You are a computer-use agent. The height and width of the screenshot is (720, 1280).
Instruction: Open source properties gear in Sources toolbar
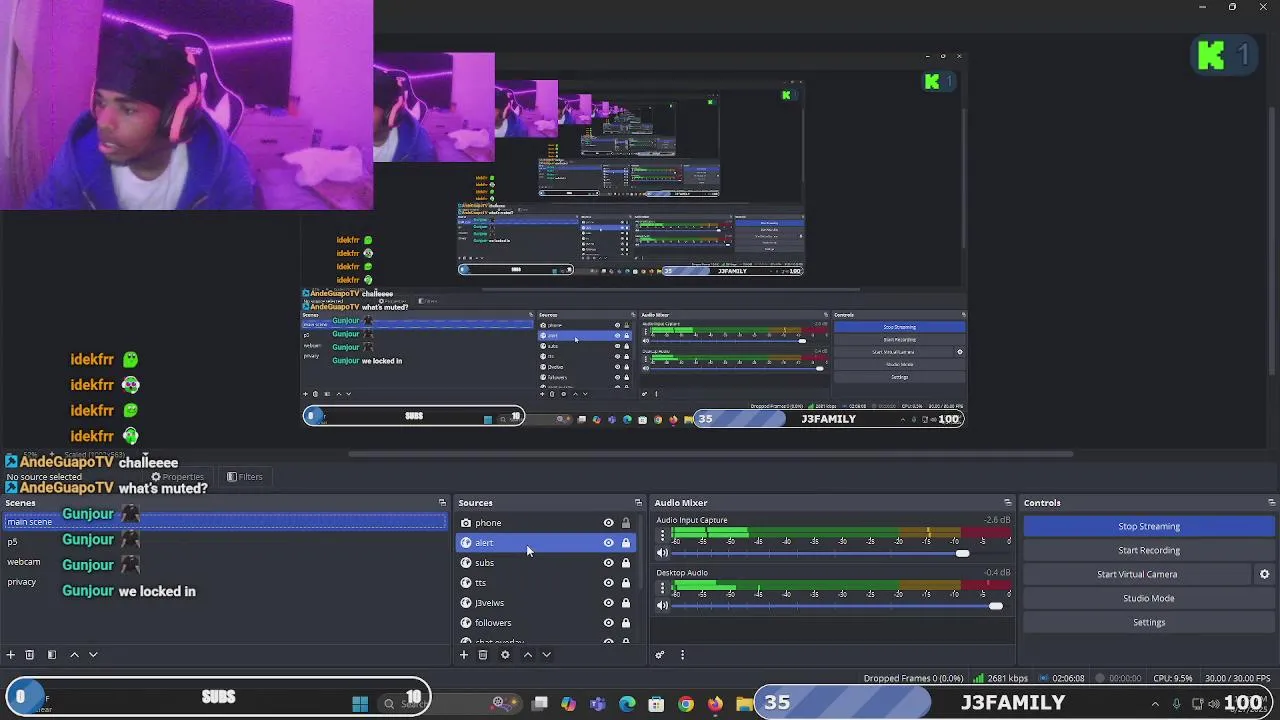(x=505, y=655)
